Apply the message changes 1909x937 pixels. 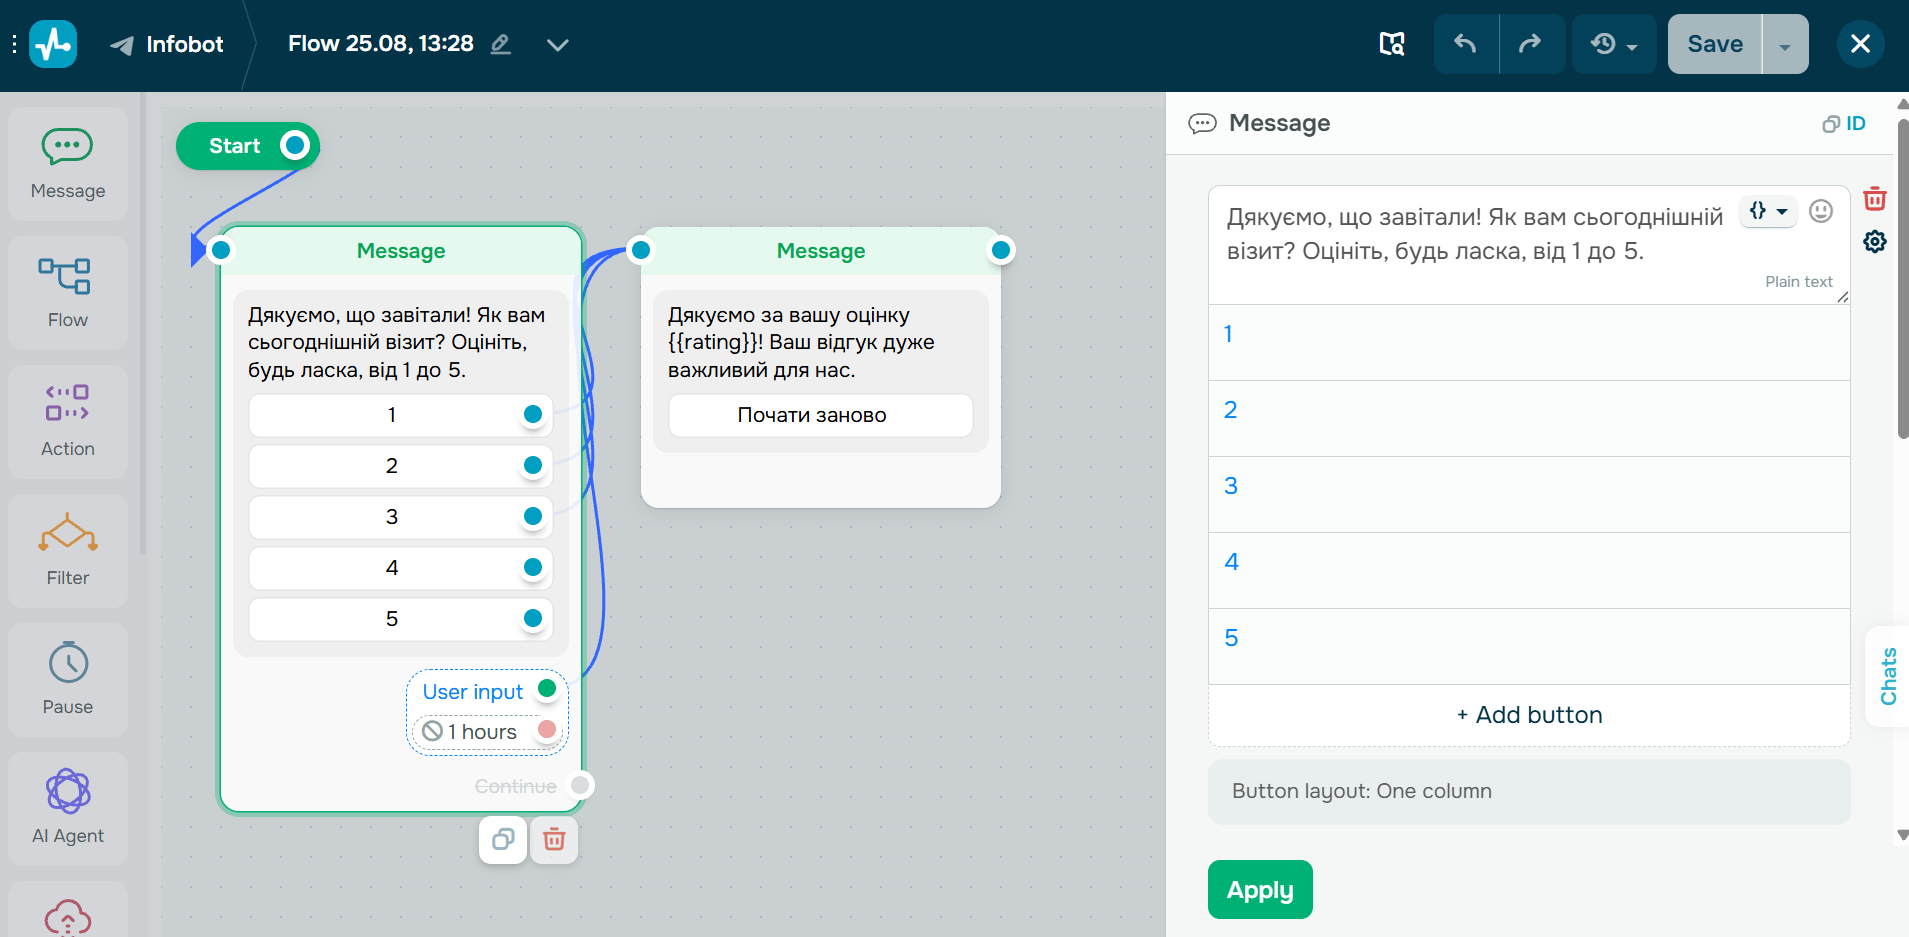tap(1260, 889)
